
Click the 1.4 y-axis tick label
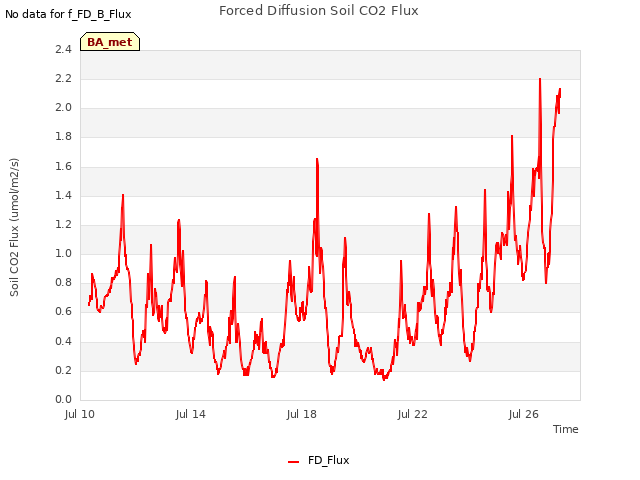(x=63, y=196)
